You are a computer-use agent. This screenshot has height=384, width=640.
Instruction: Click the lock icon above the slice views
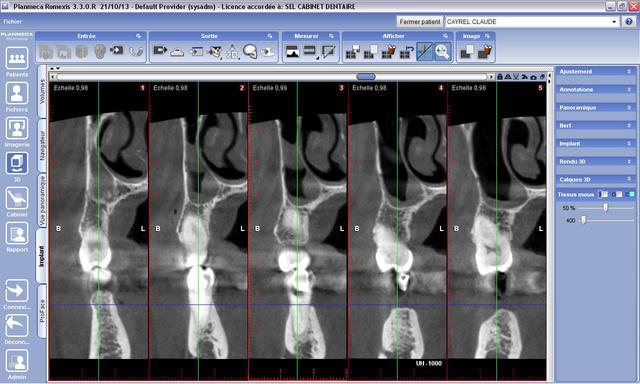500,77
